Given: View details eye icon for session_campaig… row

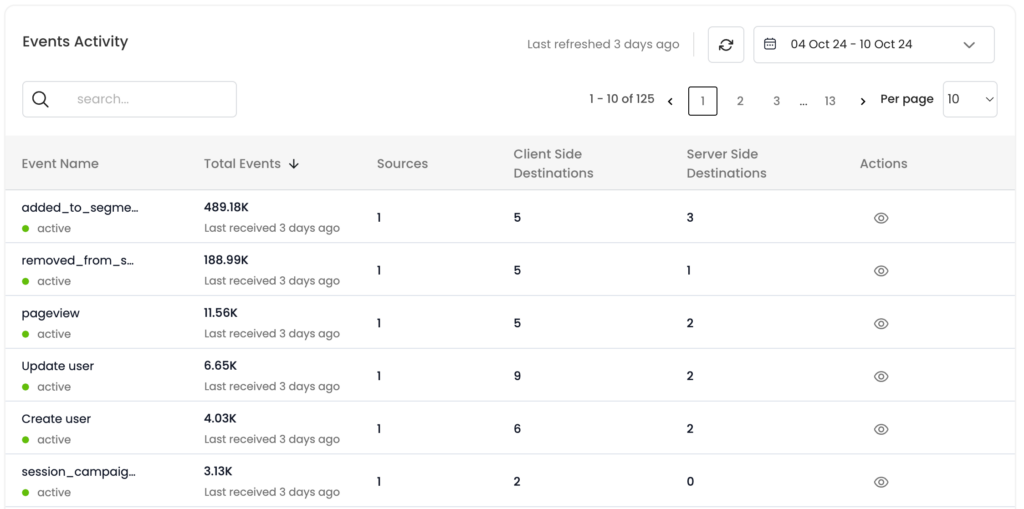Looking at the screenshot, I should point(881,482).
